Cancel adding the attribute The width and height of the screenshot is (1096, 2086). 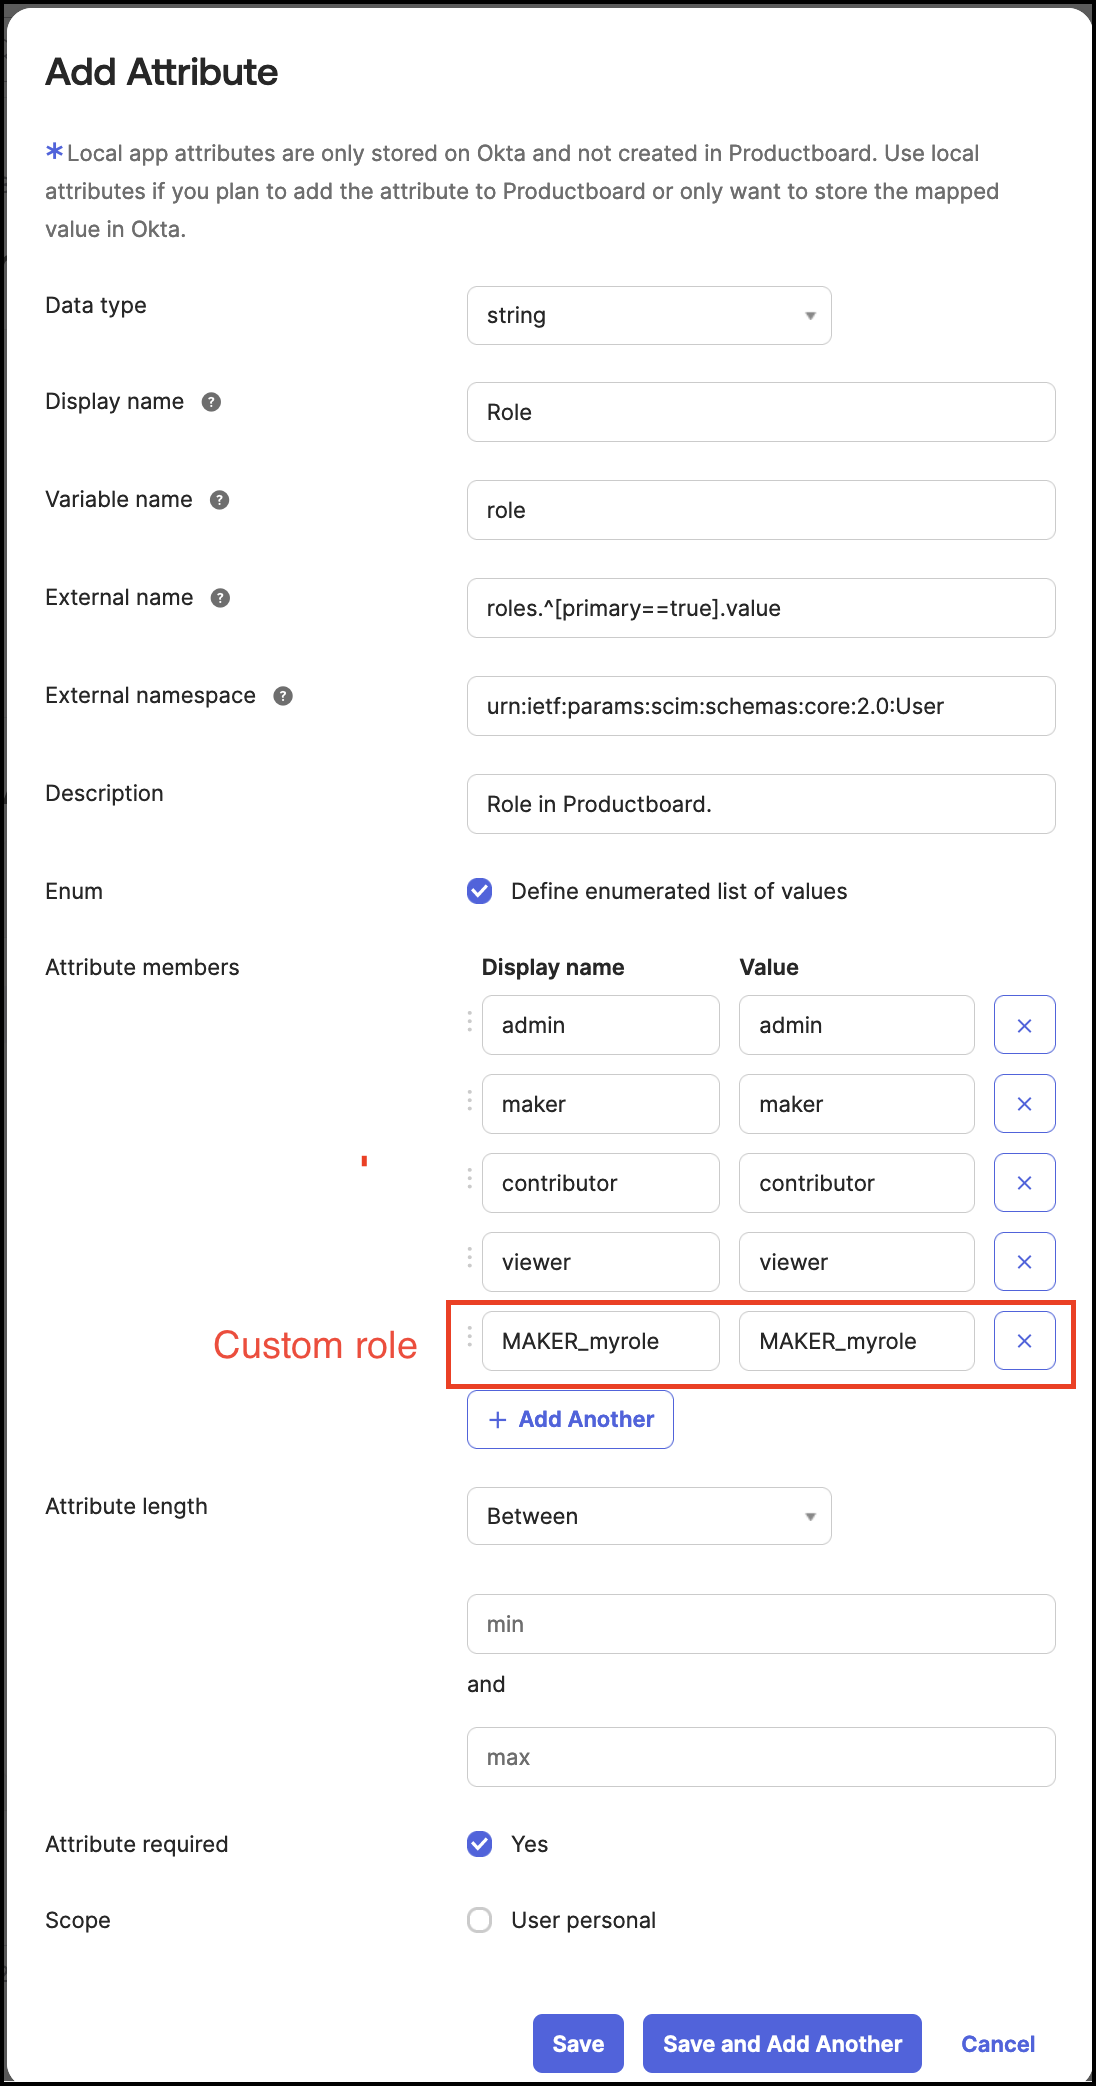[998, 2044]
